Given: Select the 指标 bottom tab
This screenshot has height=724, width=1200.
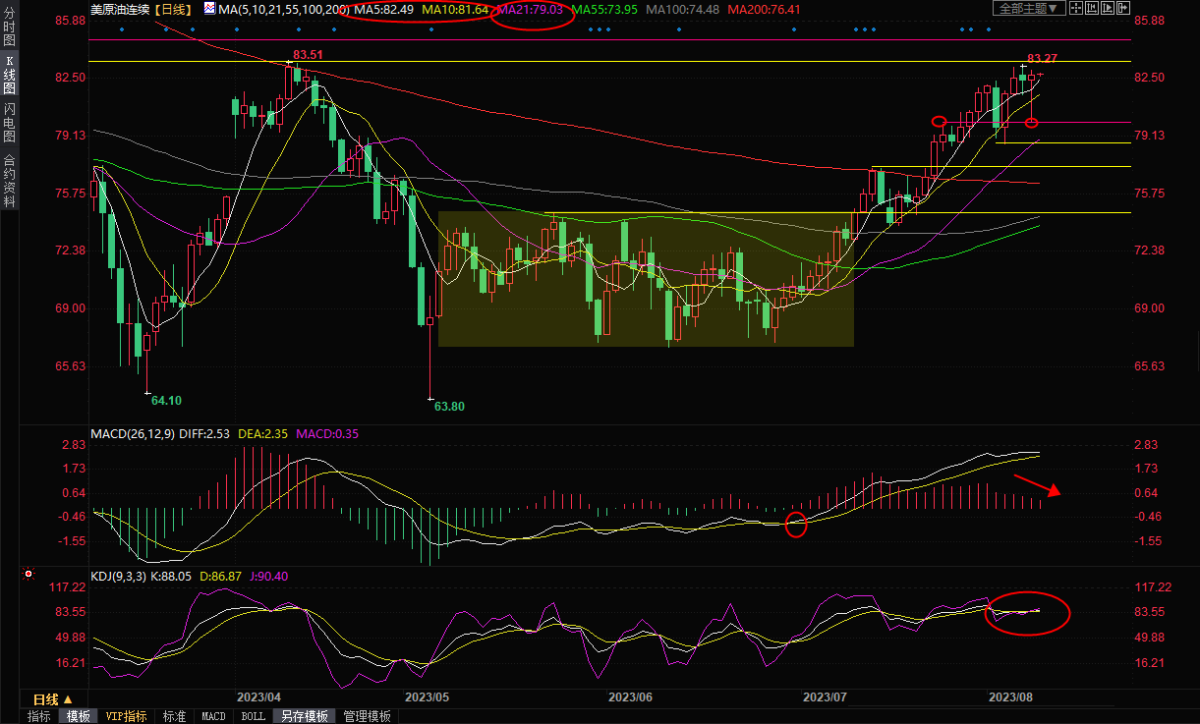Looking at the screenshot, I should (x=39, y=716).
